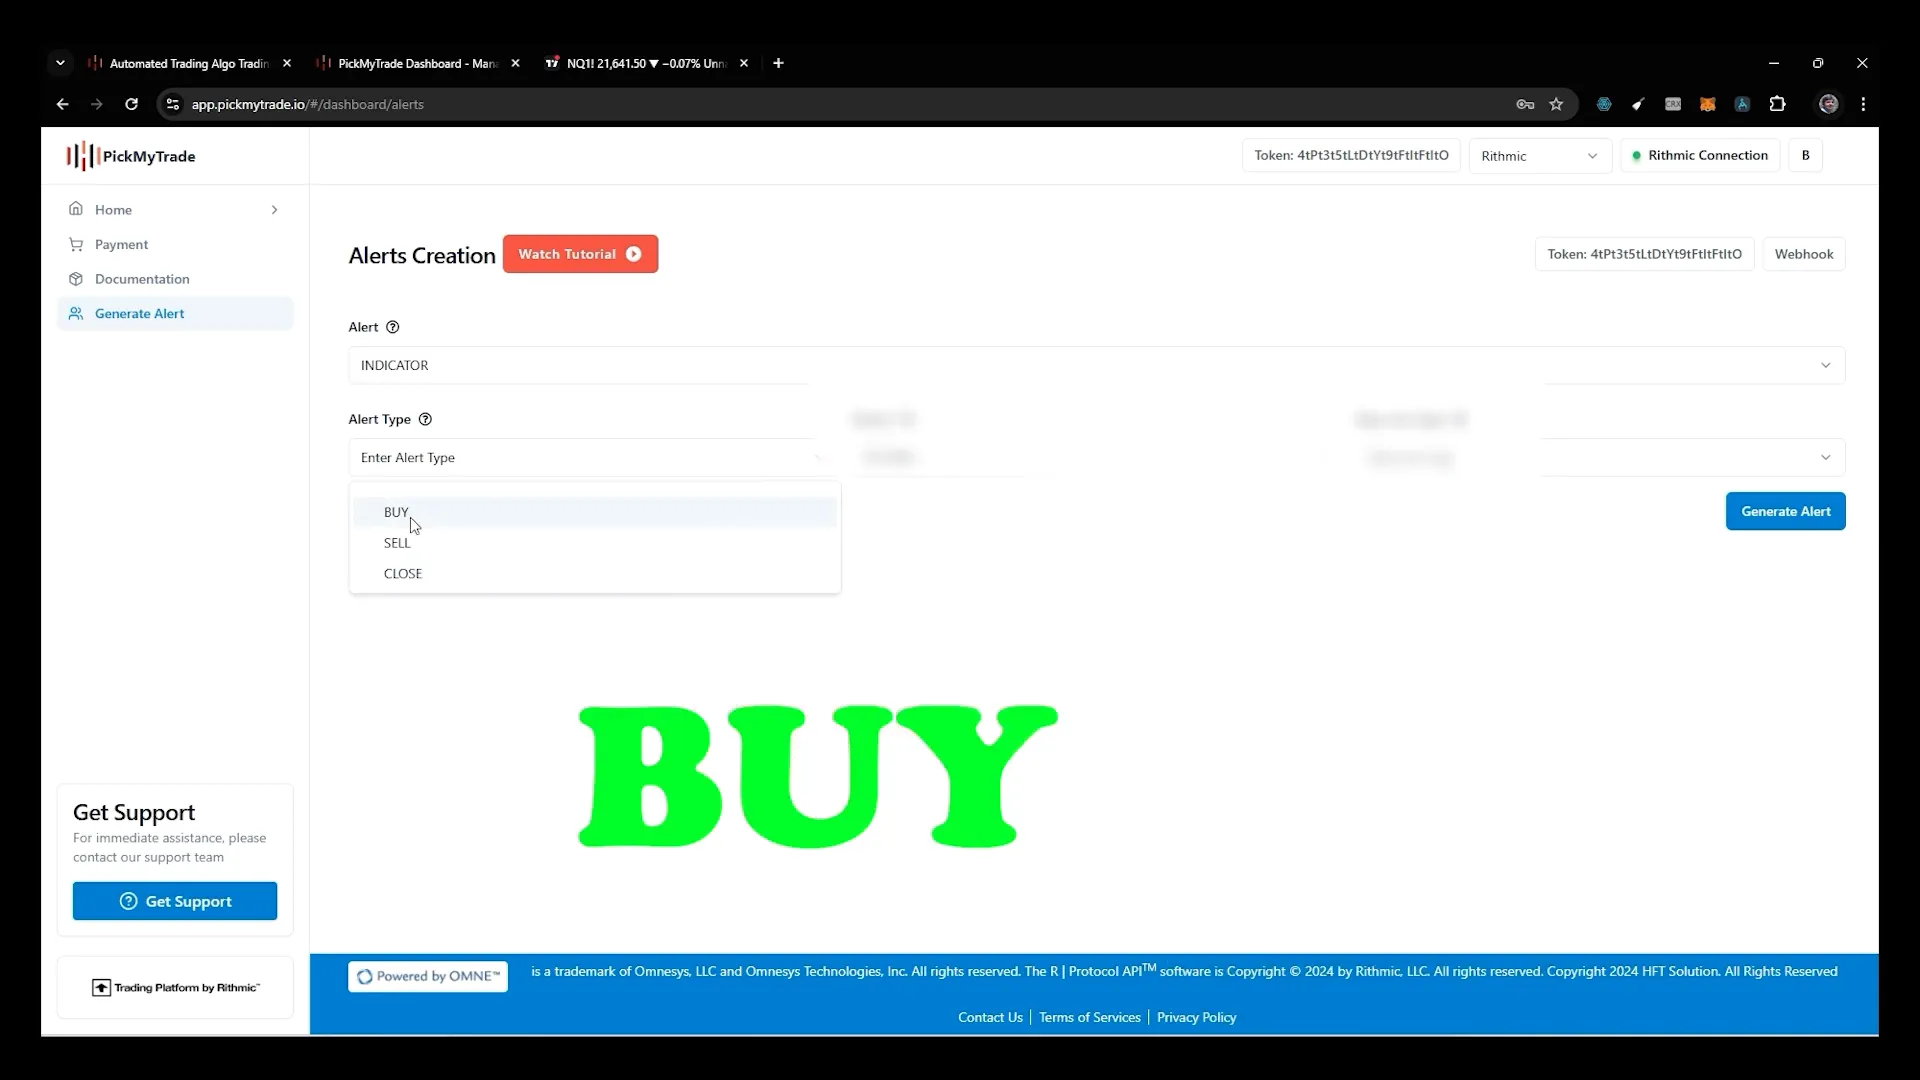Click the Home sidebar icon
This screenshot has height=1080, width=1920.
coord(75,208)
